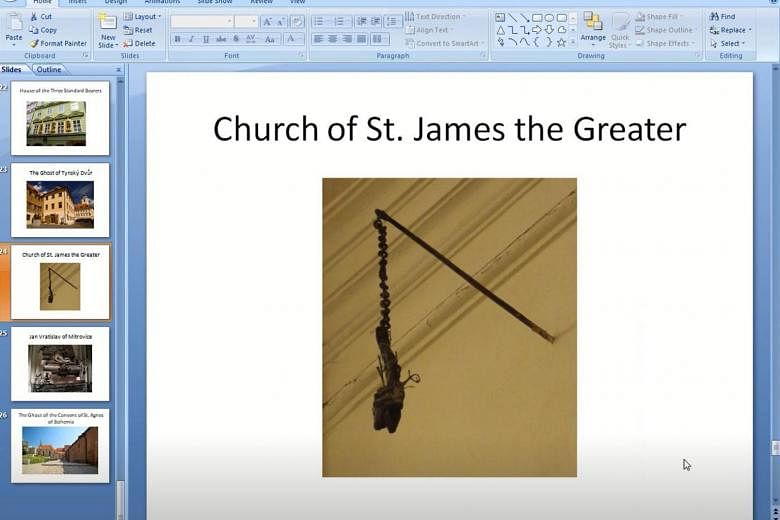
Task: Pick the straight Line shape
Action: (512, 18)
